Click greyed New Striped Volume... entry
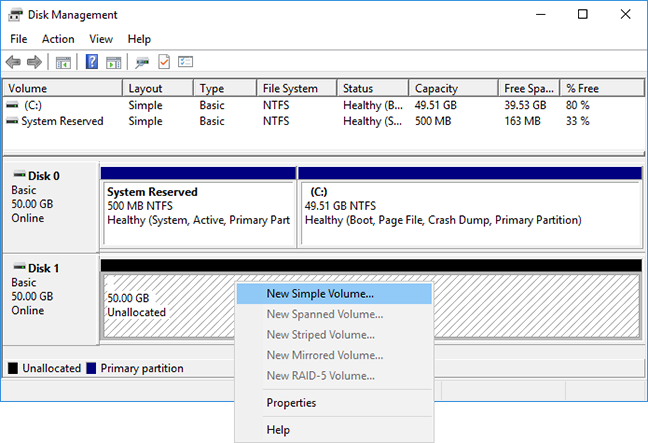This screenshot has width=648, height=443. point(334,335)
